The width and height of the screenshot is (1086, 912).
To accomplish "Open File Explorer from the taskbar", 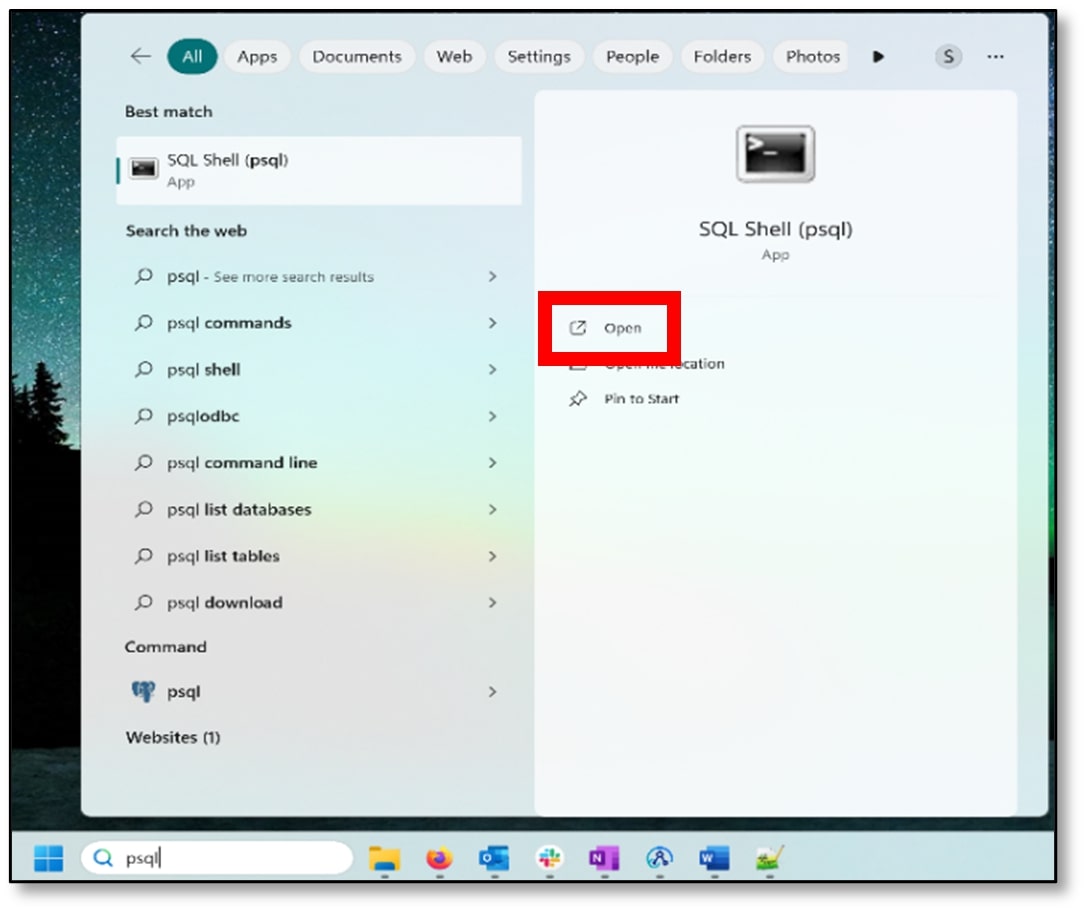I will 384,859.
